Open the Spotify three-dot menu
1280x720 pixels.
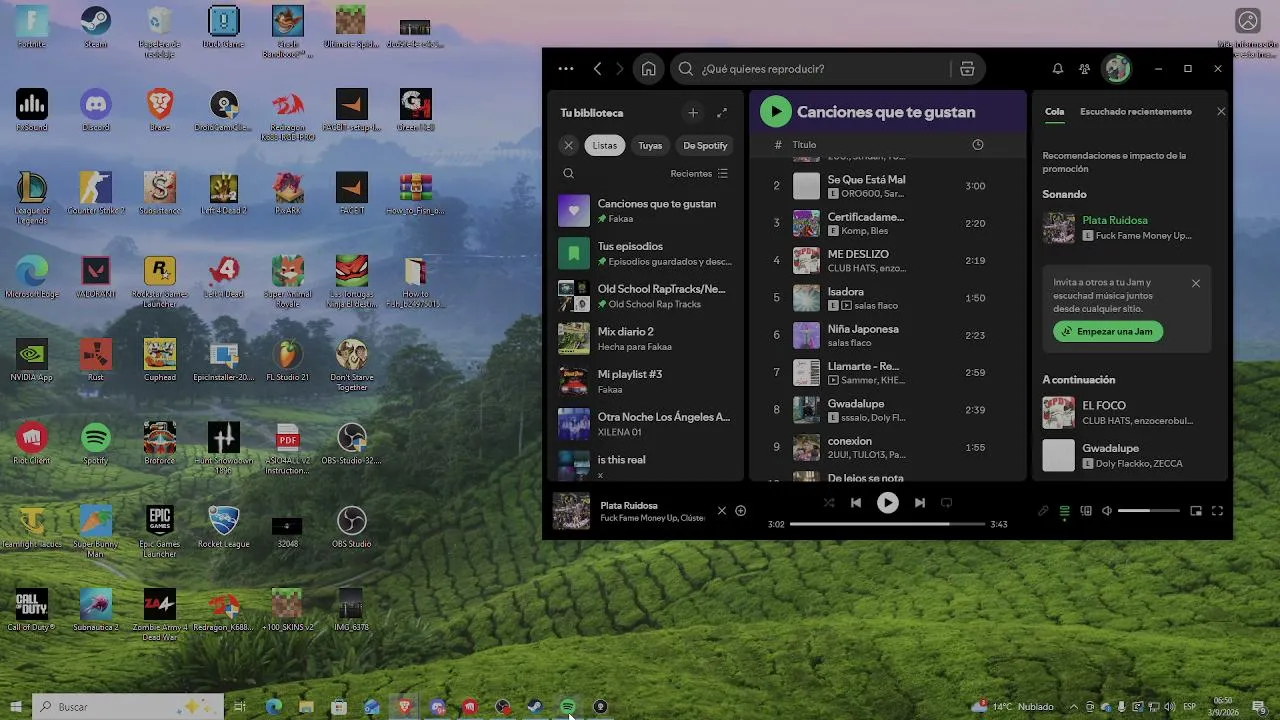pos(566,69)
